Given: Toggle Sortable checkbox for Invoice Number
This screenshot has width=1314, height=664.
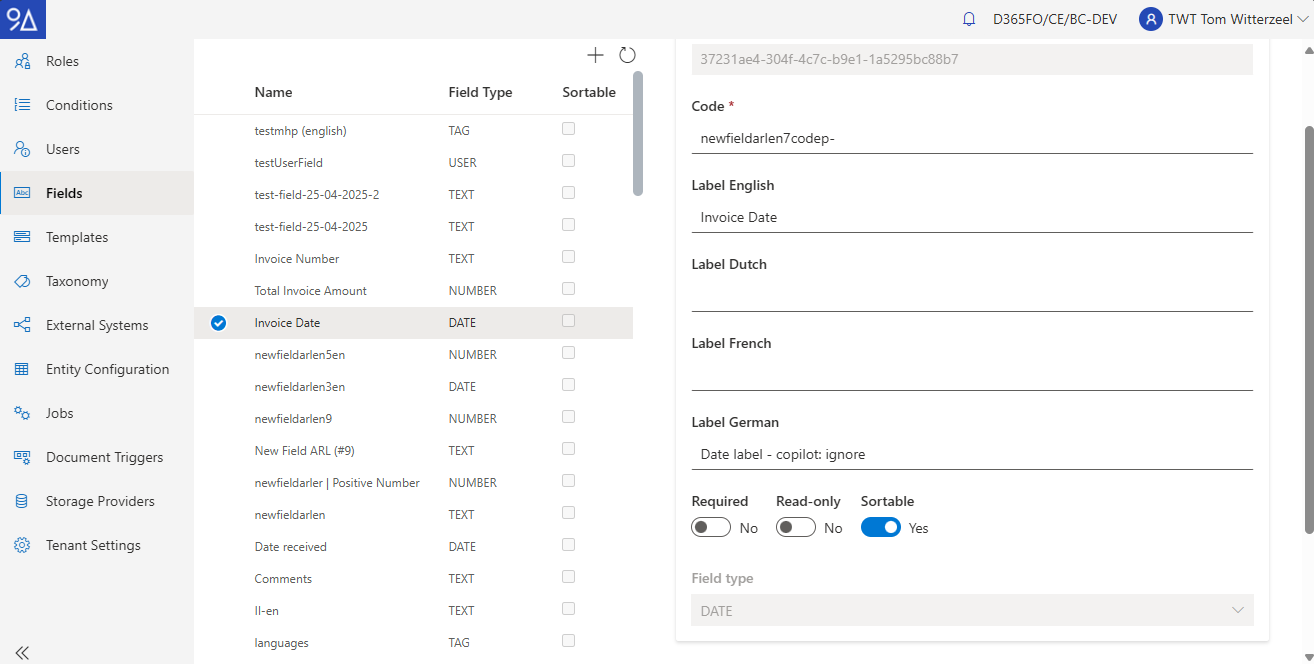Looking at the screenshot, I should pyautogui.click(x=569, y=257).
